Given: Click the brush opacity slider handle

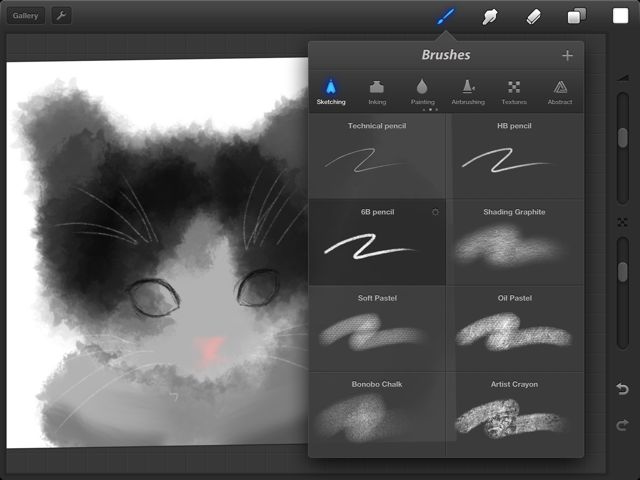Looking at the screenshot, I should (x=622, y=272).
